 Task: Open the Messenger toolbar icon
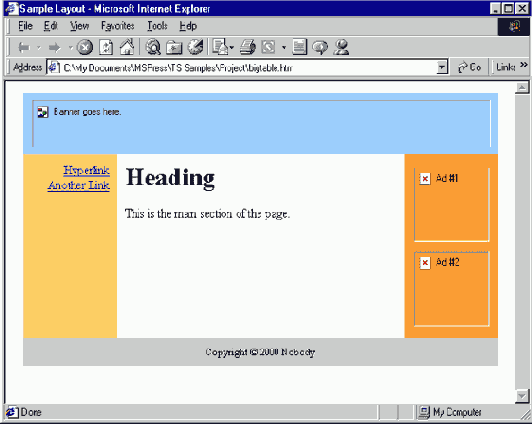pyautogui.click(x=341, y=47)
